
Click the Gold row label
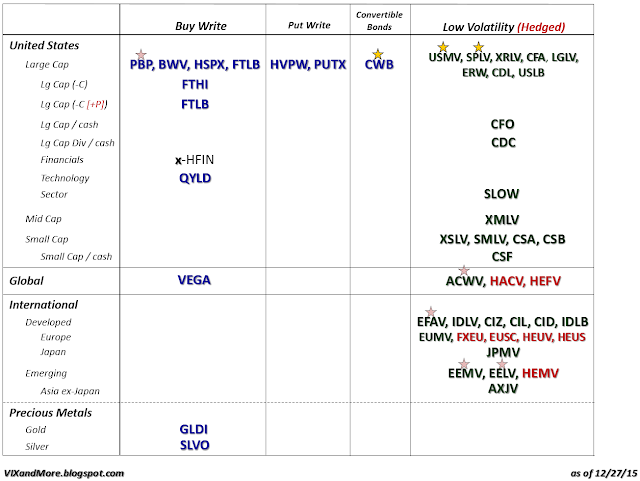36,430
